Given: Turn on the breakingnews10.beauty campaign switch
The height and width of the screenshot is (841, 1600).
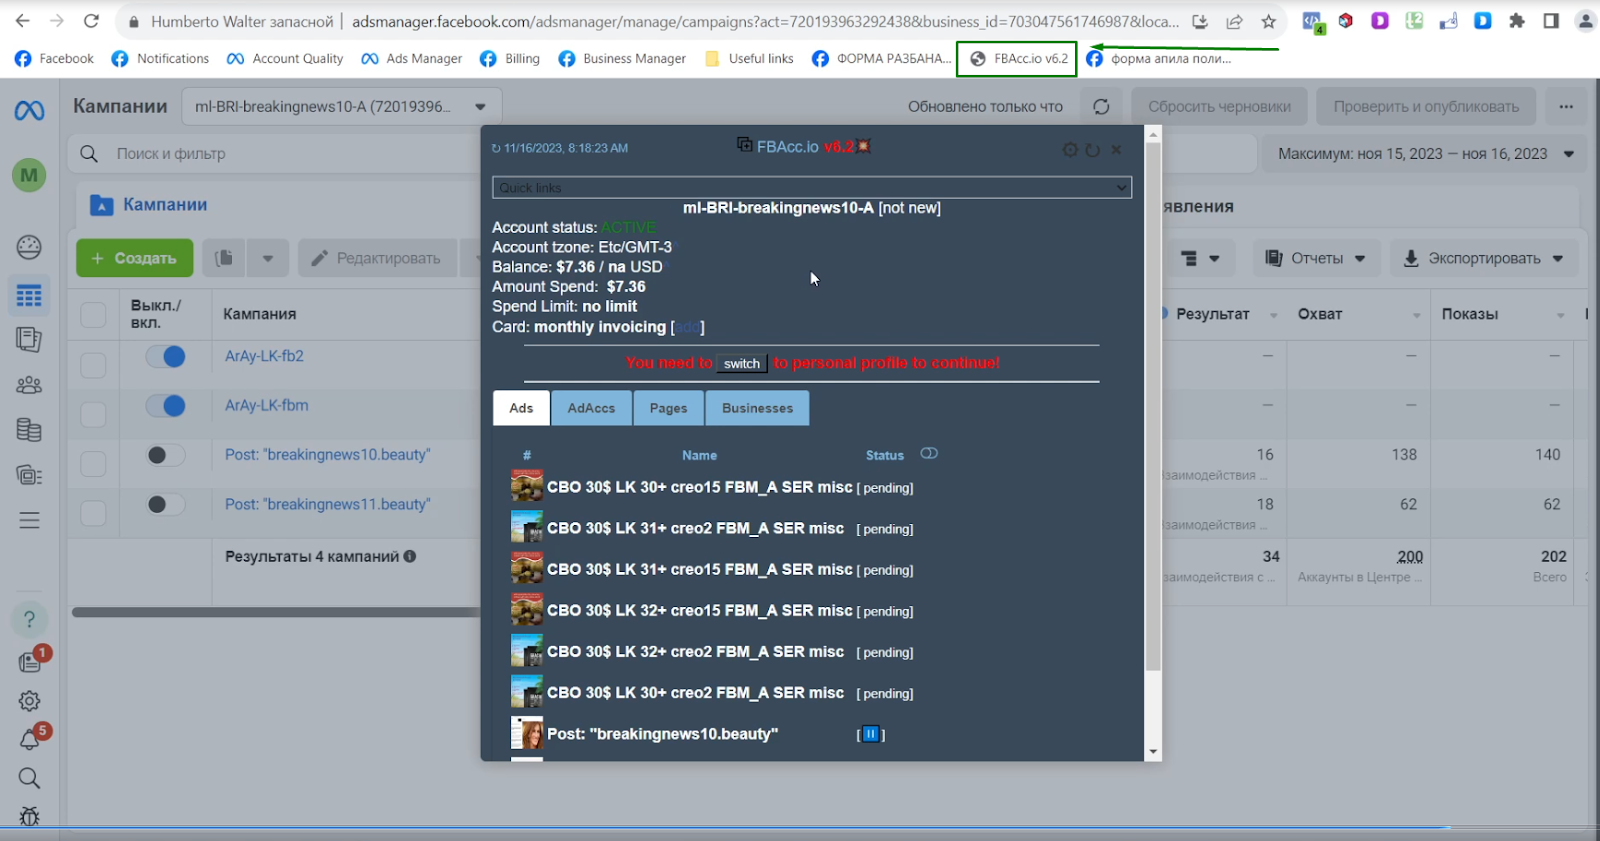Looking at the screenshot, I should [166, 455].
